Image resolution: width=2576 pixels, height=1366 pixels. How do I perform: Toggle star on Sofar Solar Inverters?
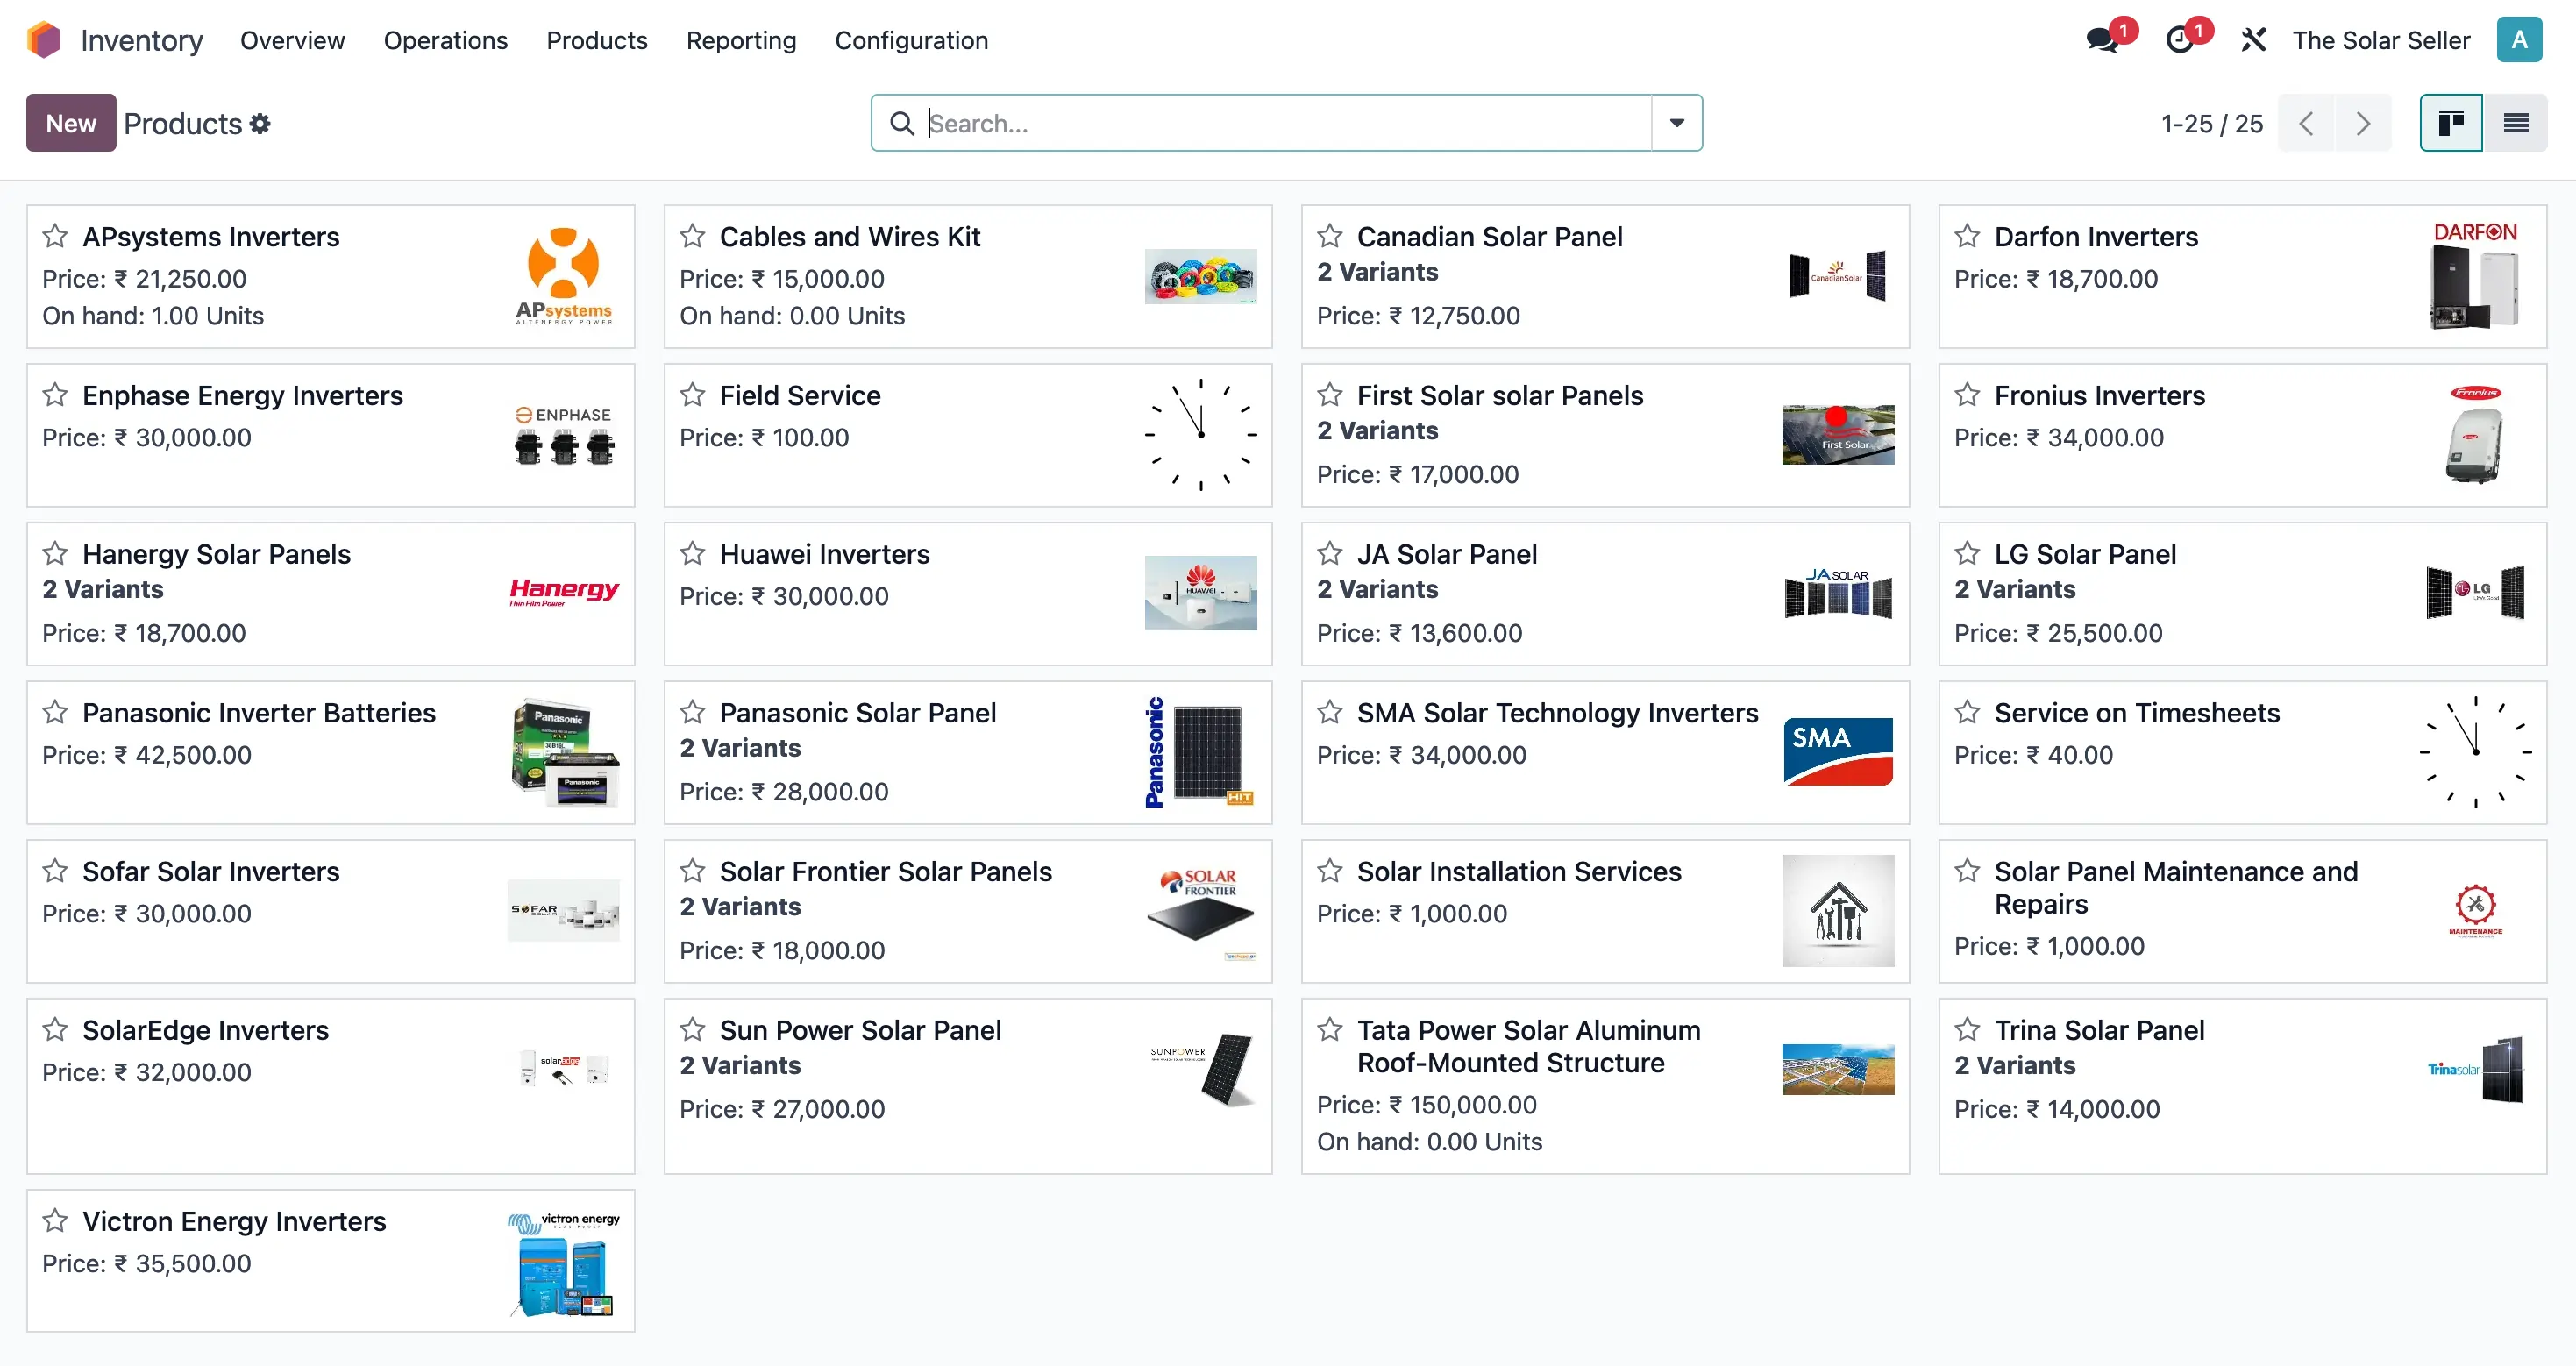[x=55, y=871]
